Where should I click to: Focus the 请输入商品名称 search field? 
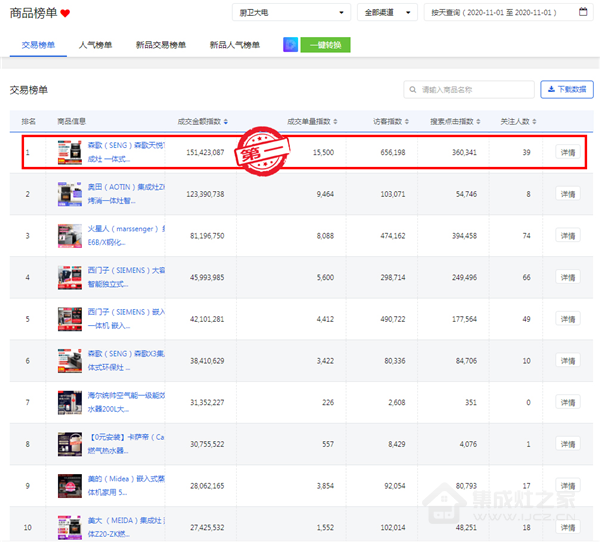click(469, 90)
